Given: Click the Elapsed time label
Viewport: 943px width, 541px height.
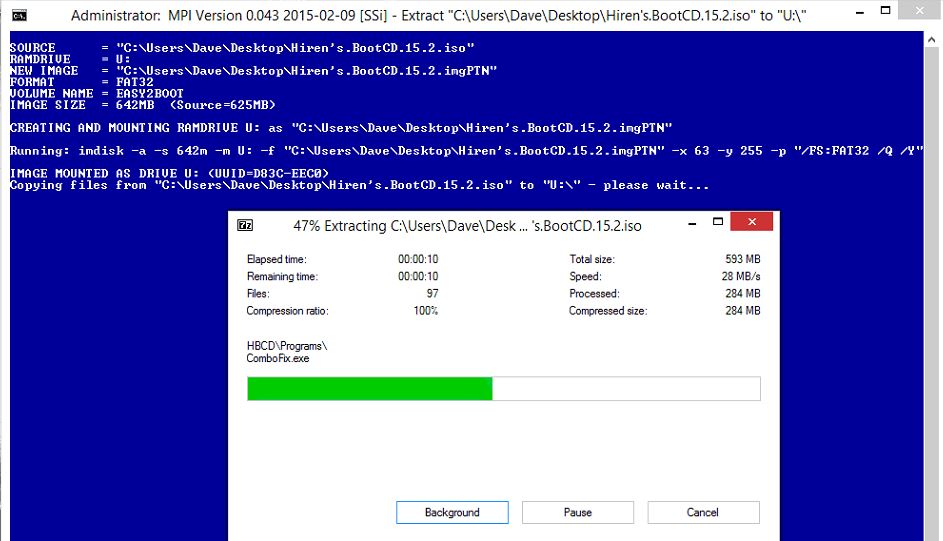Looking at the screenshot, I should 279,260.
